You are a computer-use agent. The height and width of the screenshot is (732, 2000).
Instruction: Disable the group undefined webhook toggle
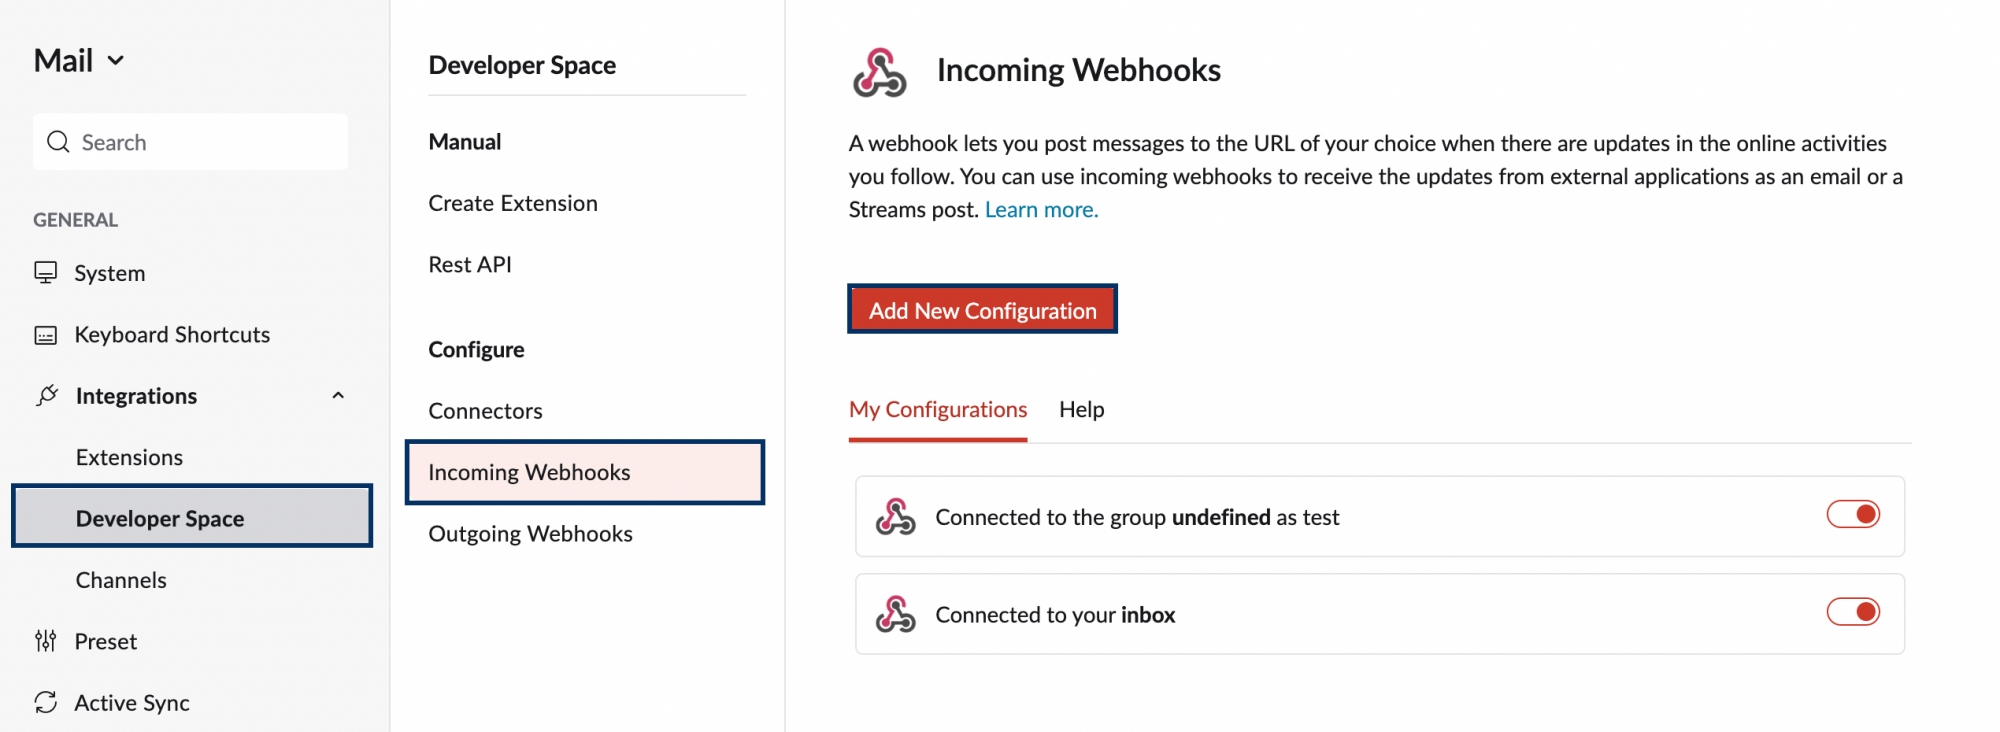1853,514
